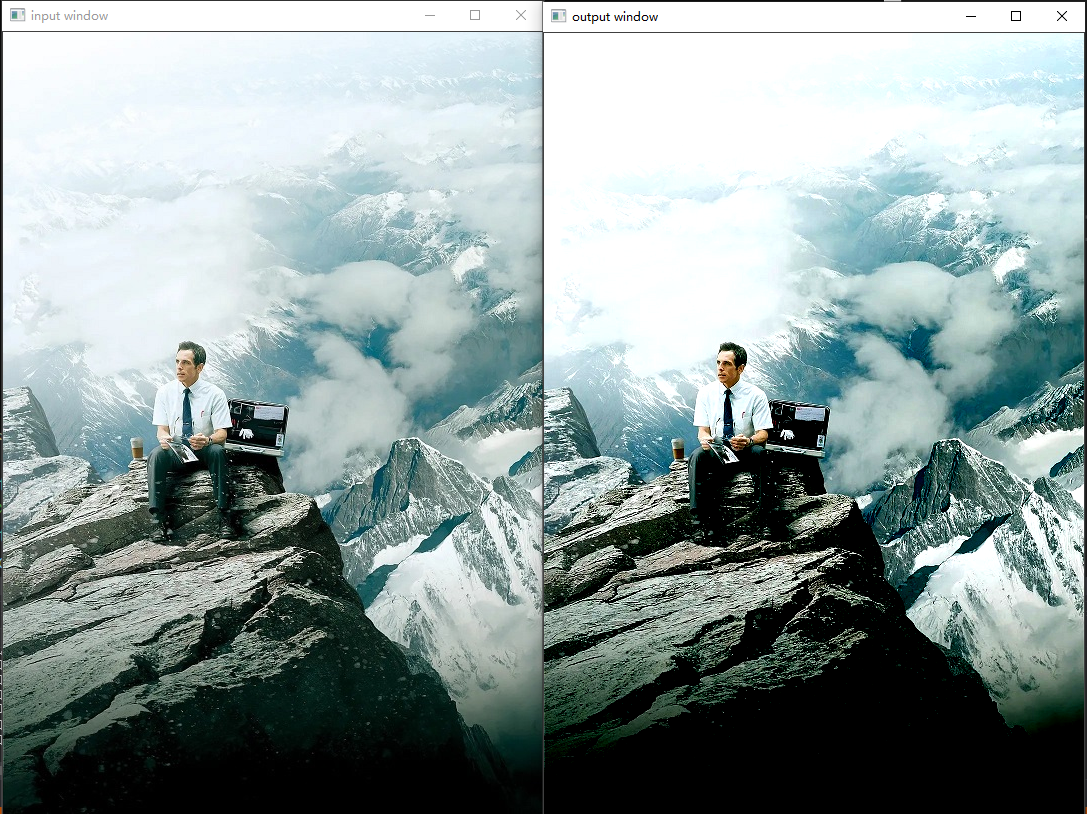The width and height of the screenshot is (1087, 814).
Task: Click the 'input window' title text
Action: click(69, 15)
